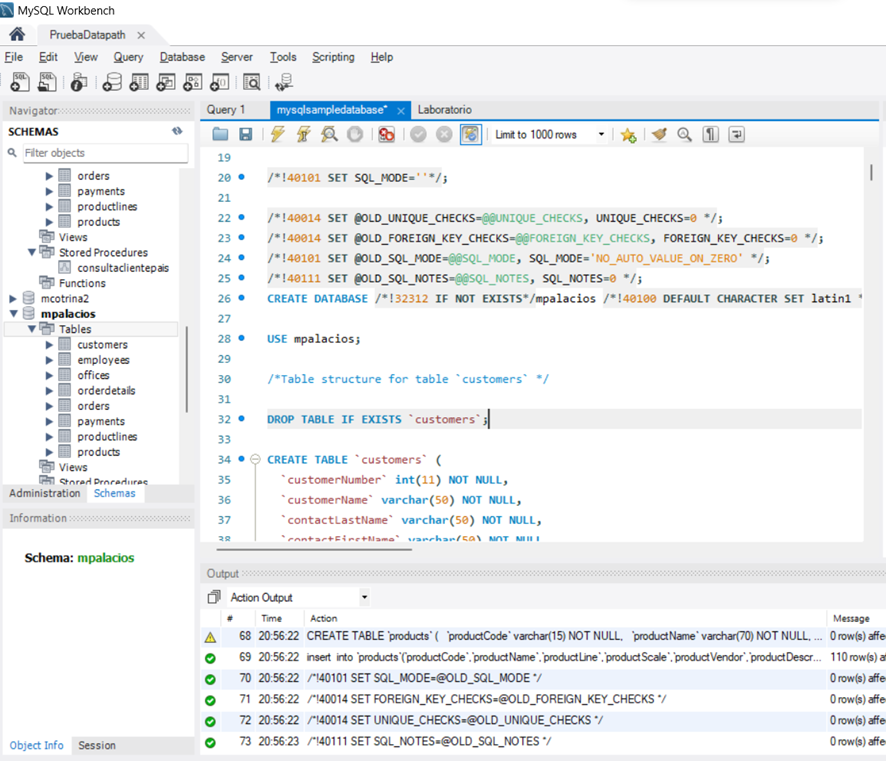Open the Object Info panel
Screen dimensions: 886x761
click(x=36, y=745)
